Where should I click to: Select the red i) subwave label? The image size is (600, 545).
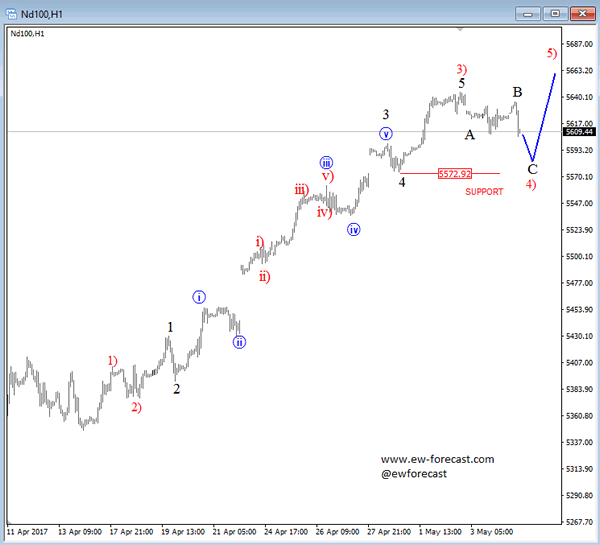pyautogui.click(x=260, y=242)
